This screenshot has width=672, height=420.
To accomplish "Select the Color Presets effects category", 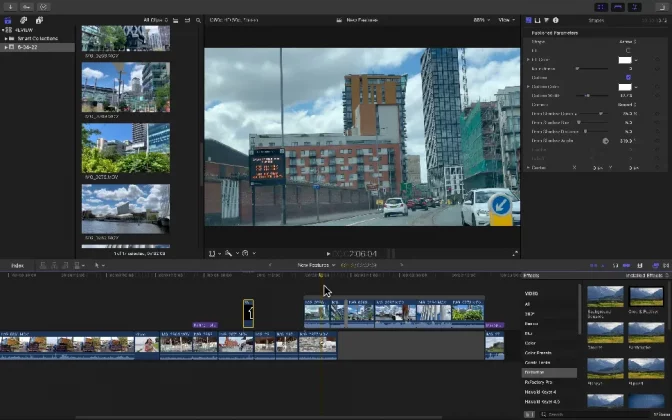I will click(x=538, y=351).
